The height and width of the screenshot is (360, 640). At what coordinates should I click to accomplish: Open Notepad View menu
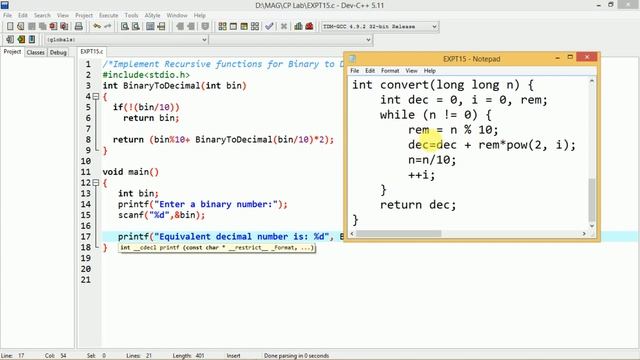(x=411, y=71)
